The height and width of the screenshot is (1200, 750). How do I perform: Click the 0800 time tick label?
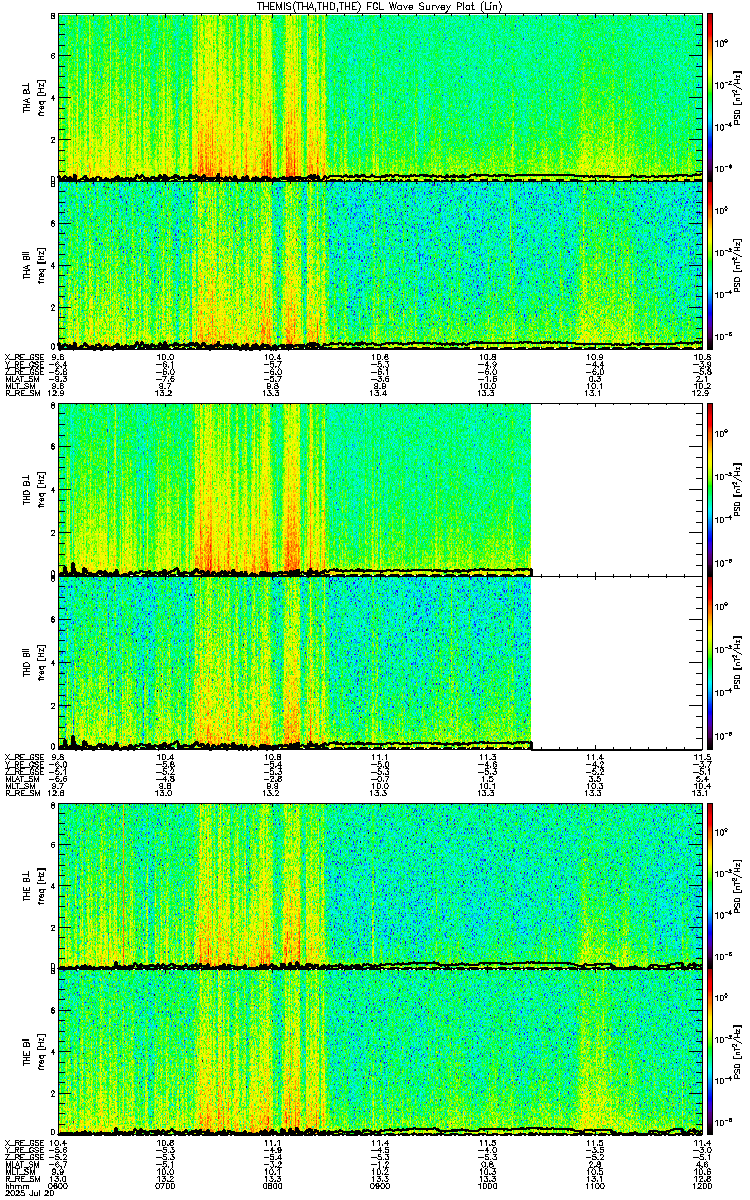pos(272,1187)
